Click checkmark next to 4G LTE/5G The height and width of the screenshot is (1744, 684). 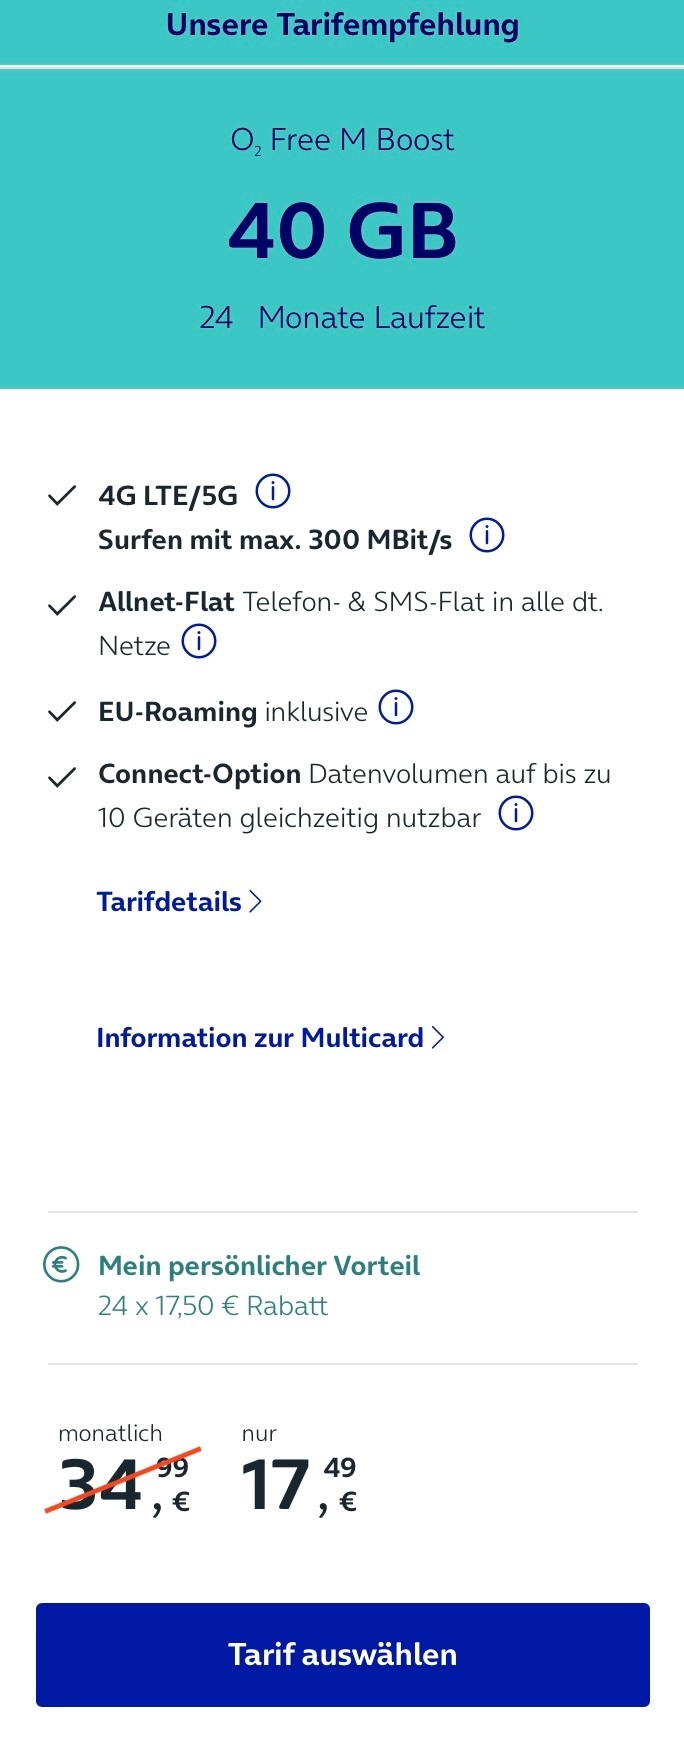(62, 496)
